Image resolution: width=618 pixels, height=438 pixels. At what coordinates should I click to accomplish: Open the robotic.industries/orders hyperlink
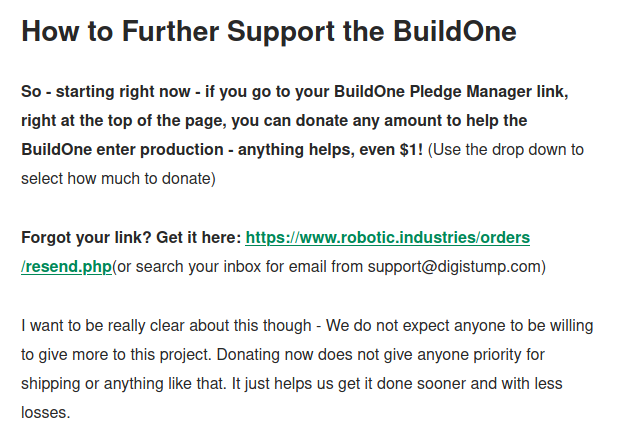387,238
